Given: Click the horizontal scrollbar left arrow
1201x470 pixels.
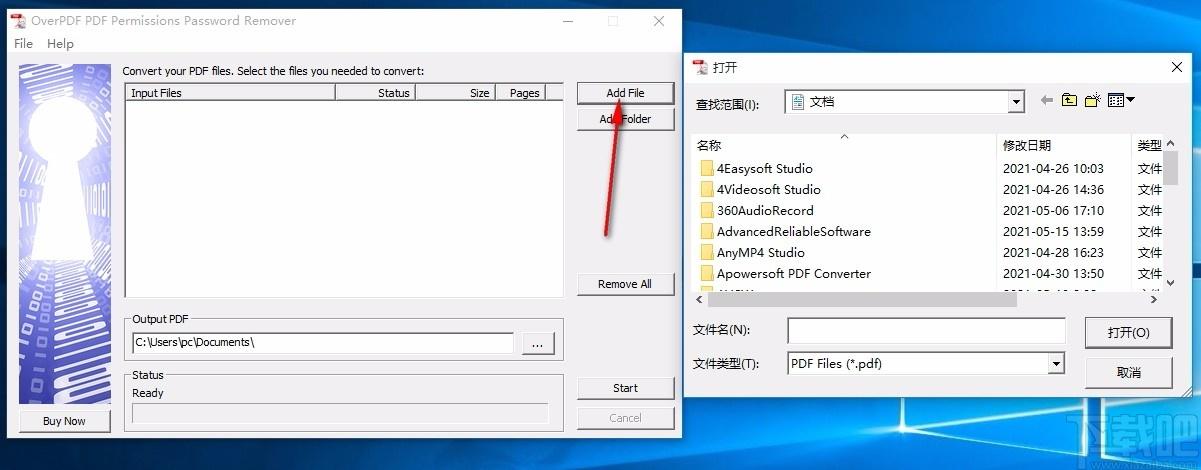Looking at the screenshot, I should 699,299.
